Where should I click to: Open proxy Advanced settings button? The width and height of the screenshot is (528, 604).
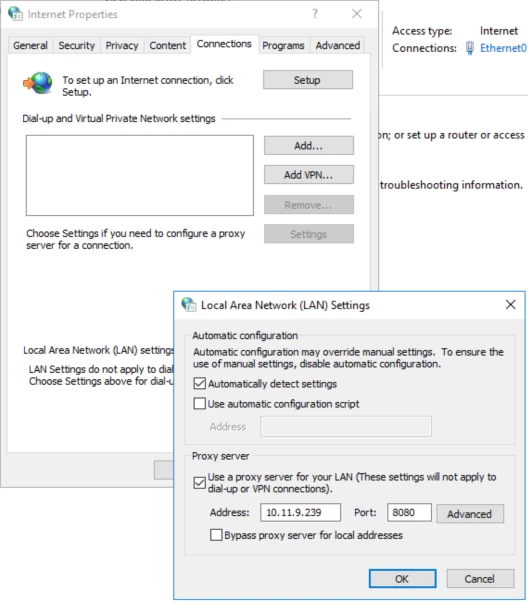(x=470, y=514)
